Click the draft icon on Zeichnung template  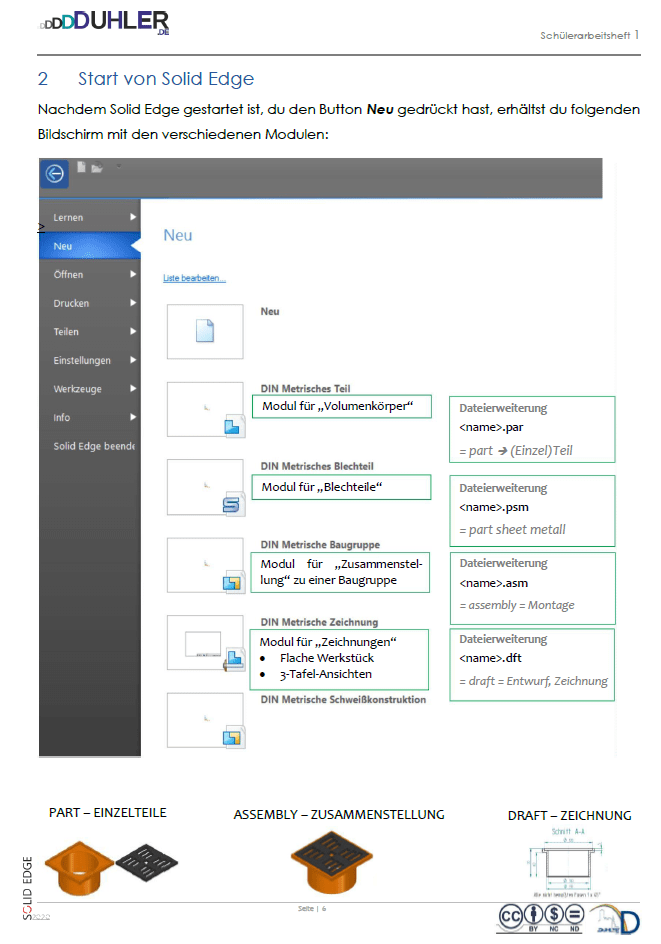(x=232, y=660)
